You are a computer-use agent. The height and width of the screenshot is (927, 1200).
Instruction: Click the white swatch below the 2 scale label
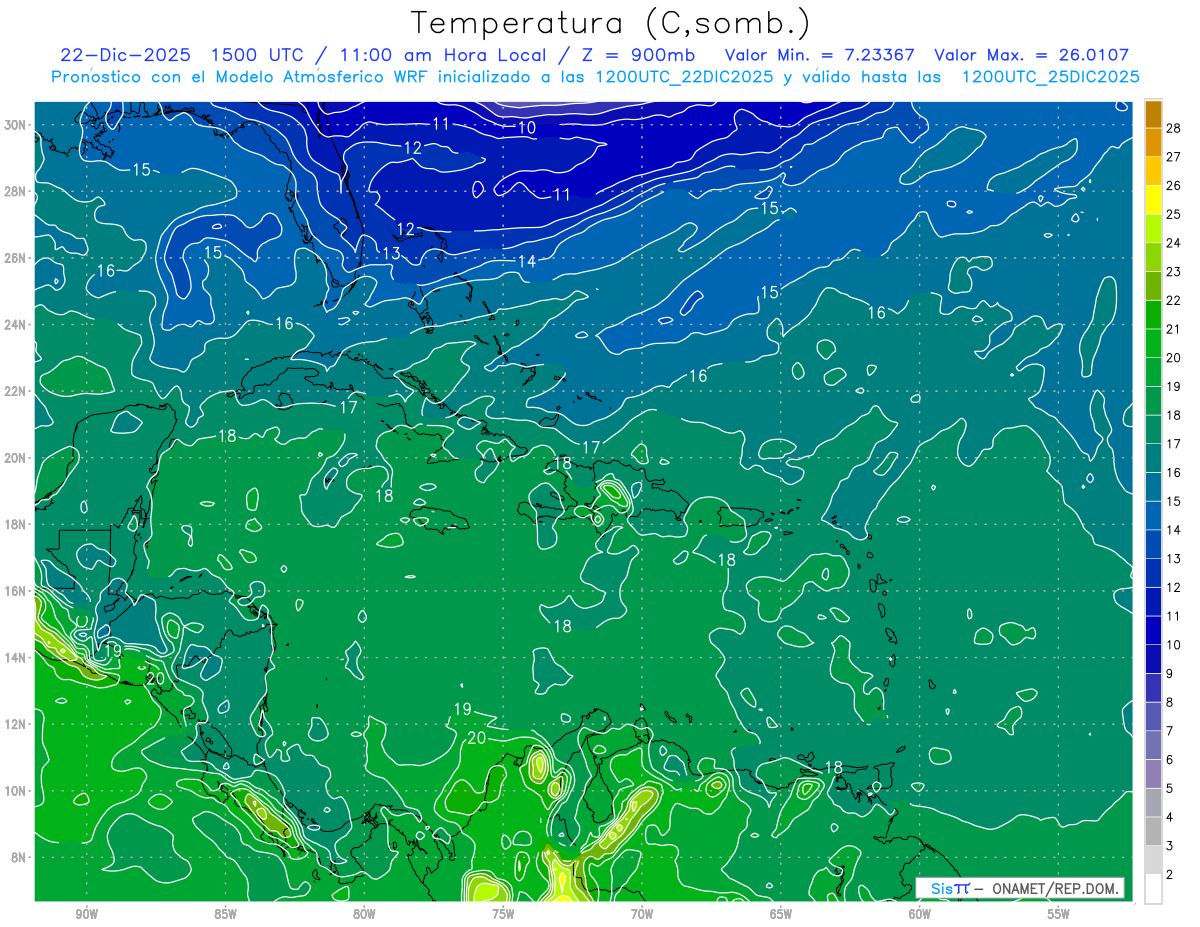click(1153, 889)
